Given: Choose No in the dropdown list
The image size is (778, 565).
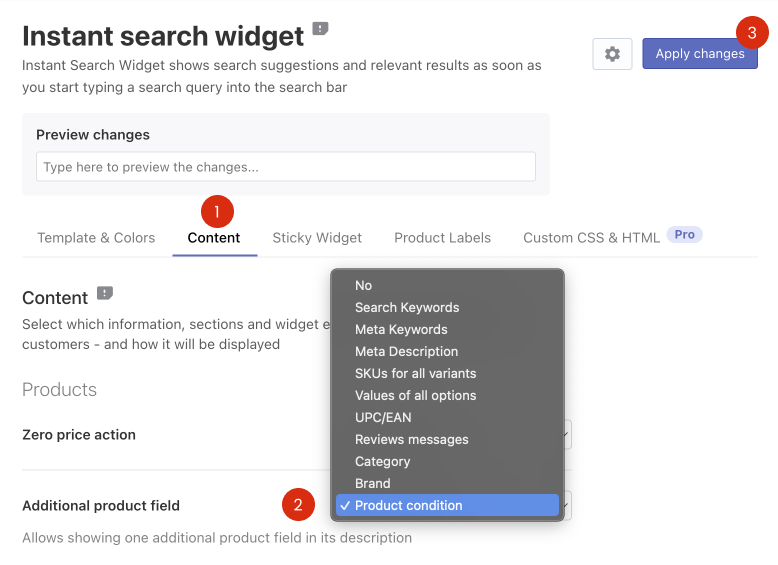Looking at the screenshot, I should [x=448, y=285].
